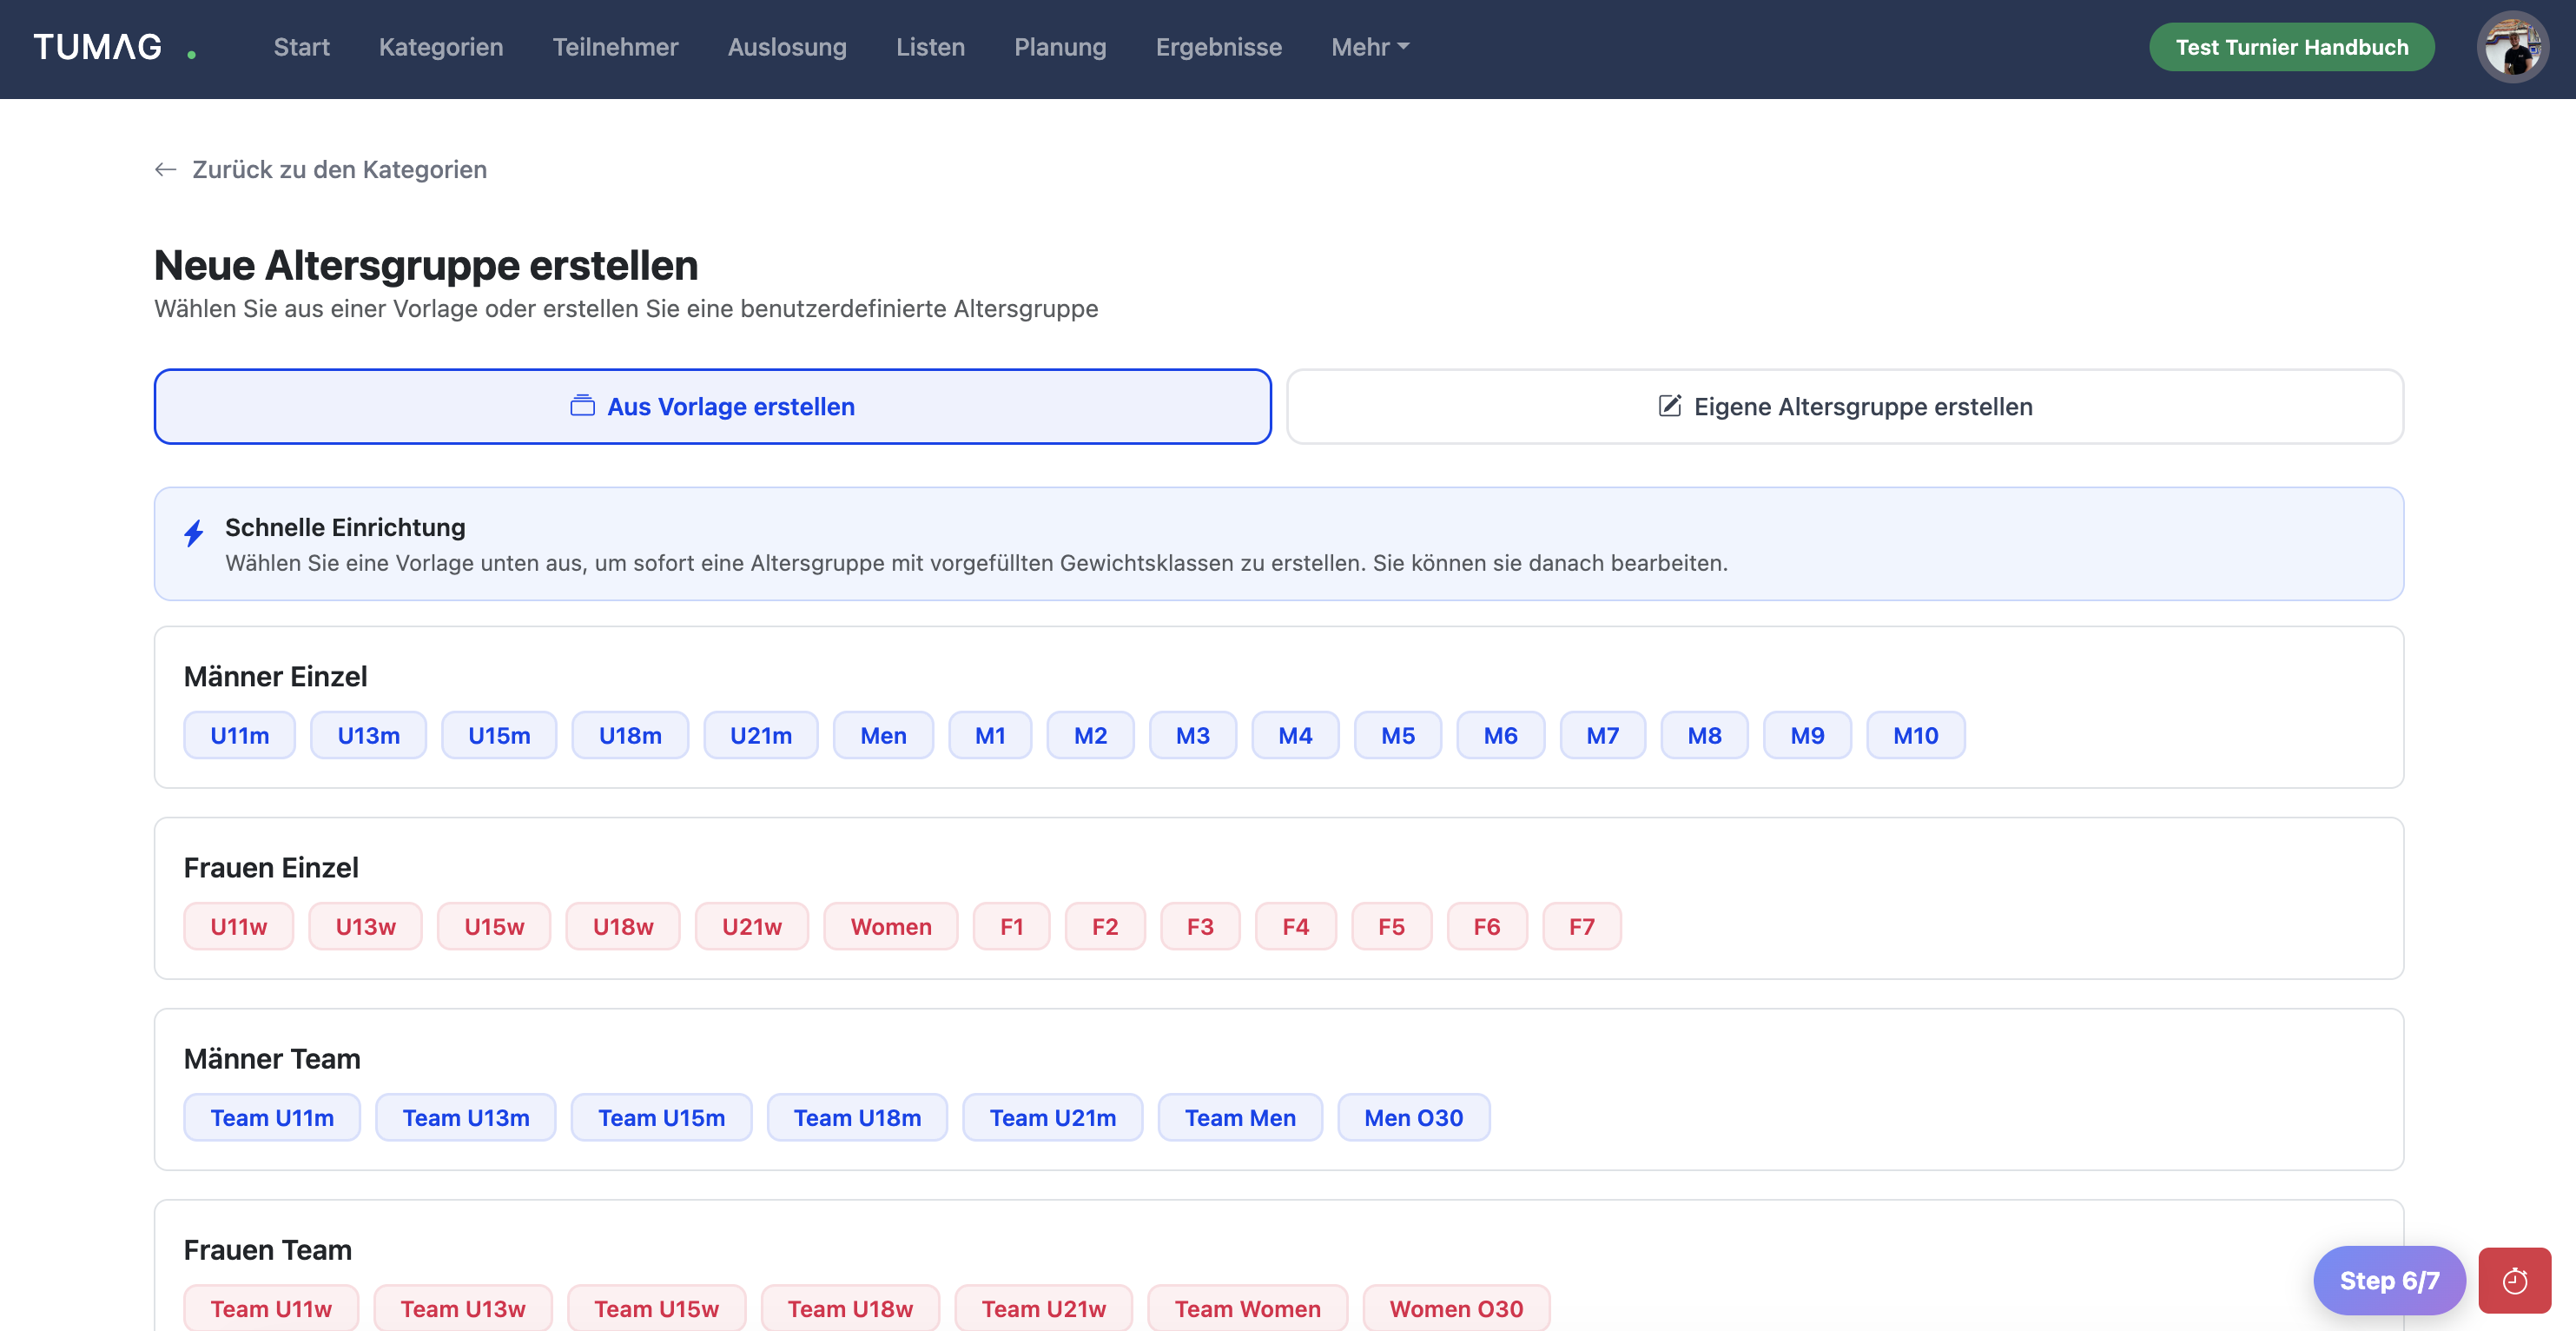Choose the U13m template
The height and width of the screenshot is (1331, 2576).
368,735
